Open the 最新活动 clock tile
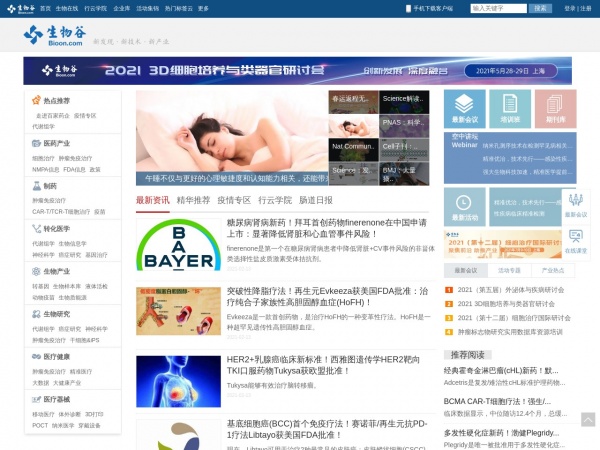This screenshot has height=450, width=600. [x=465, y=207]
